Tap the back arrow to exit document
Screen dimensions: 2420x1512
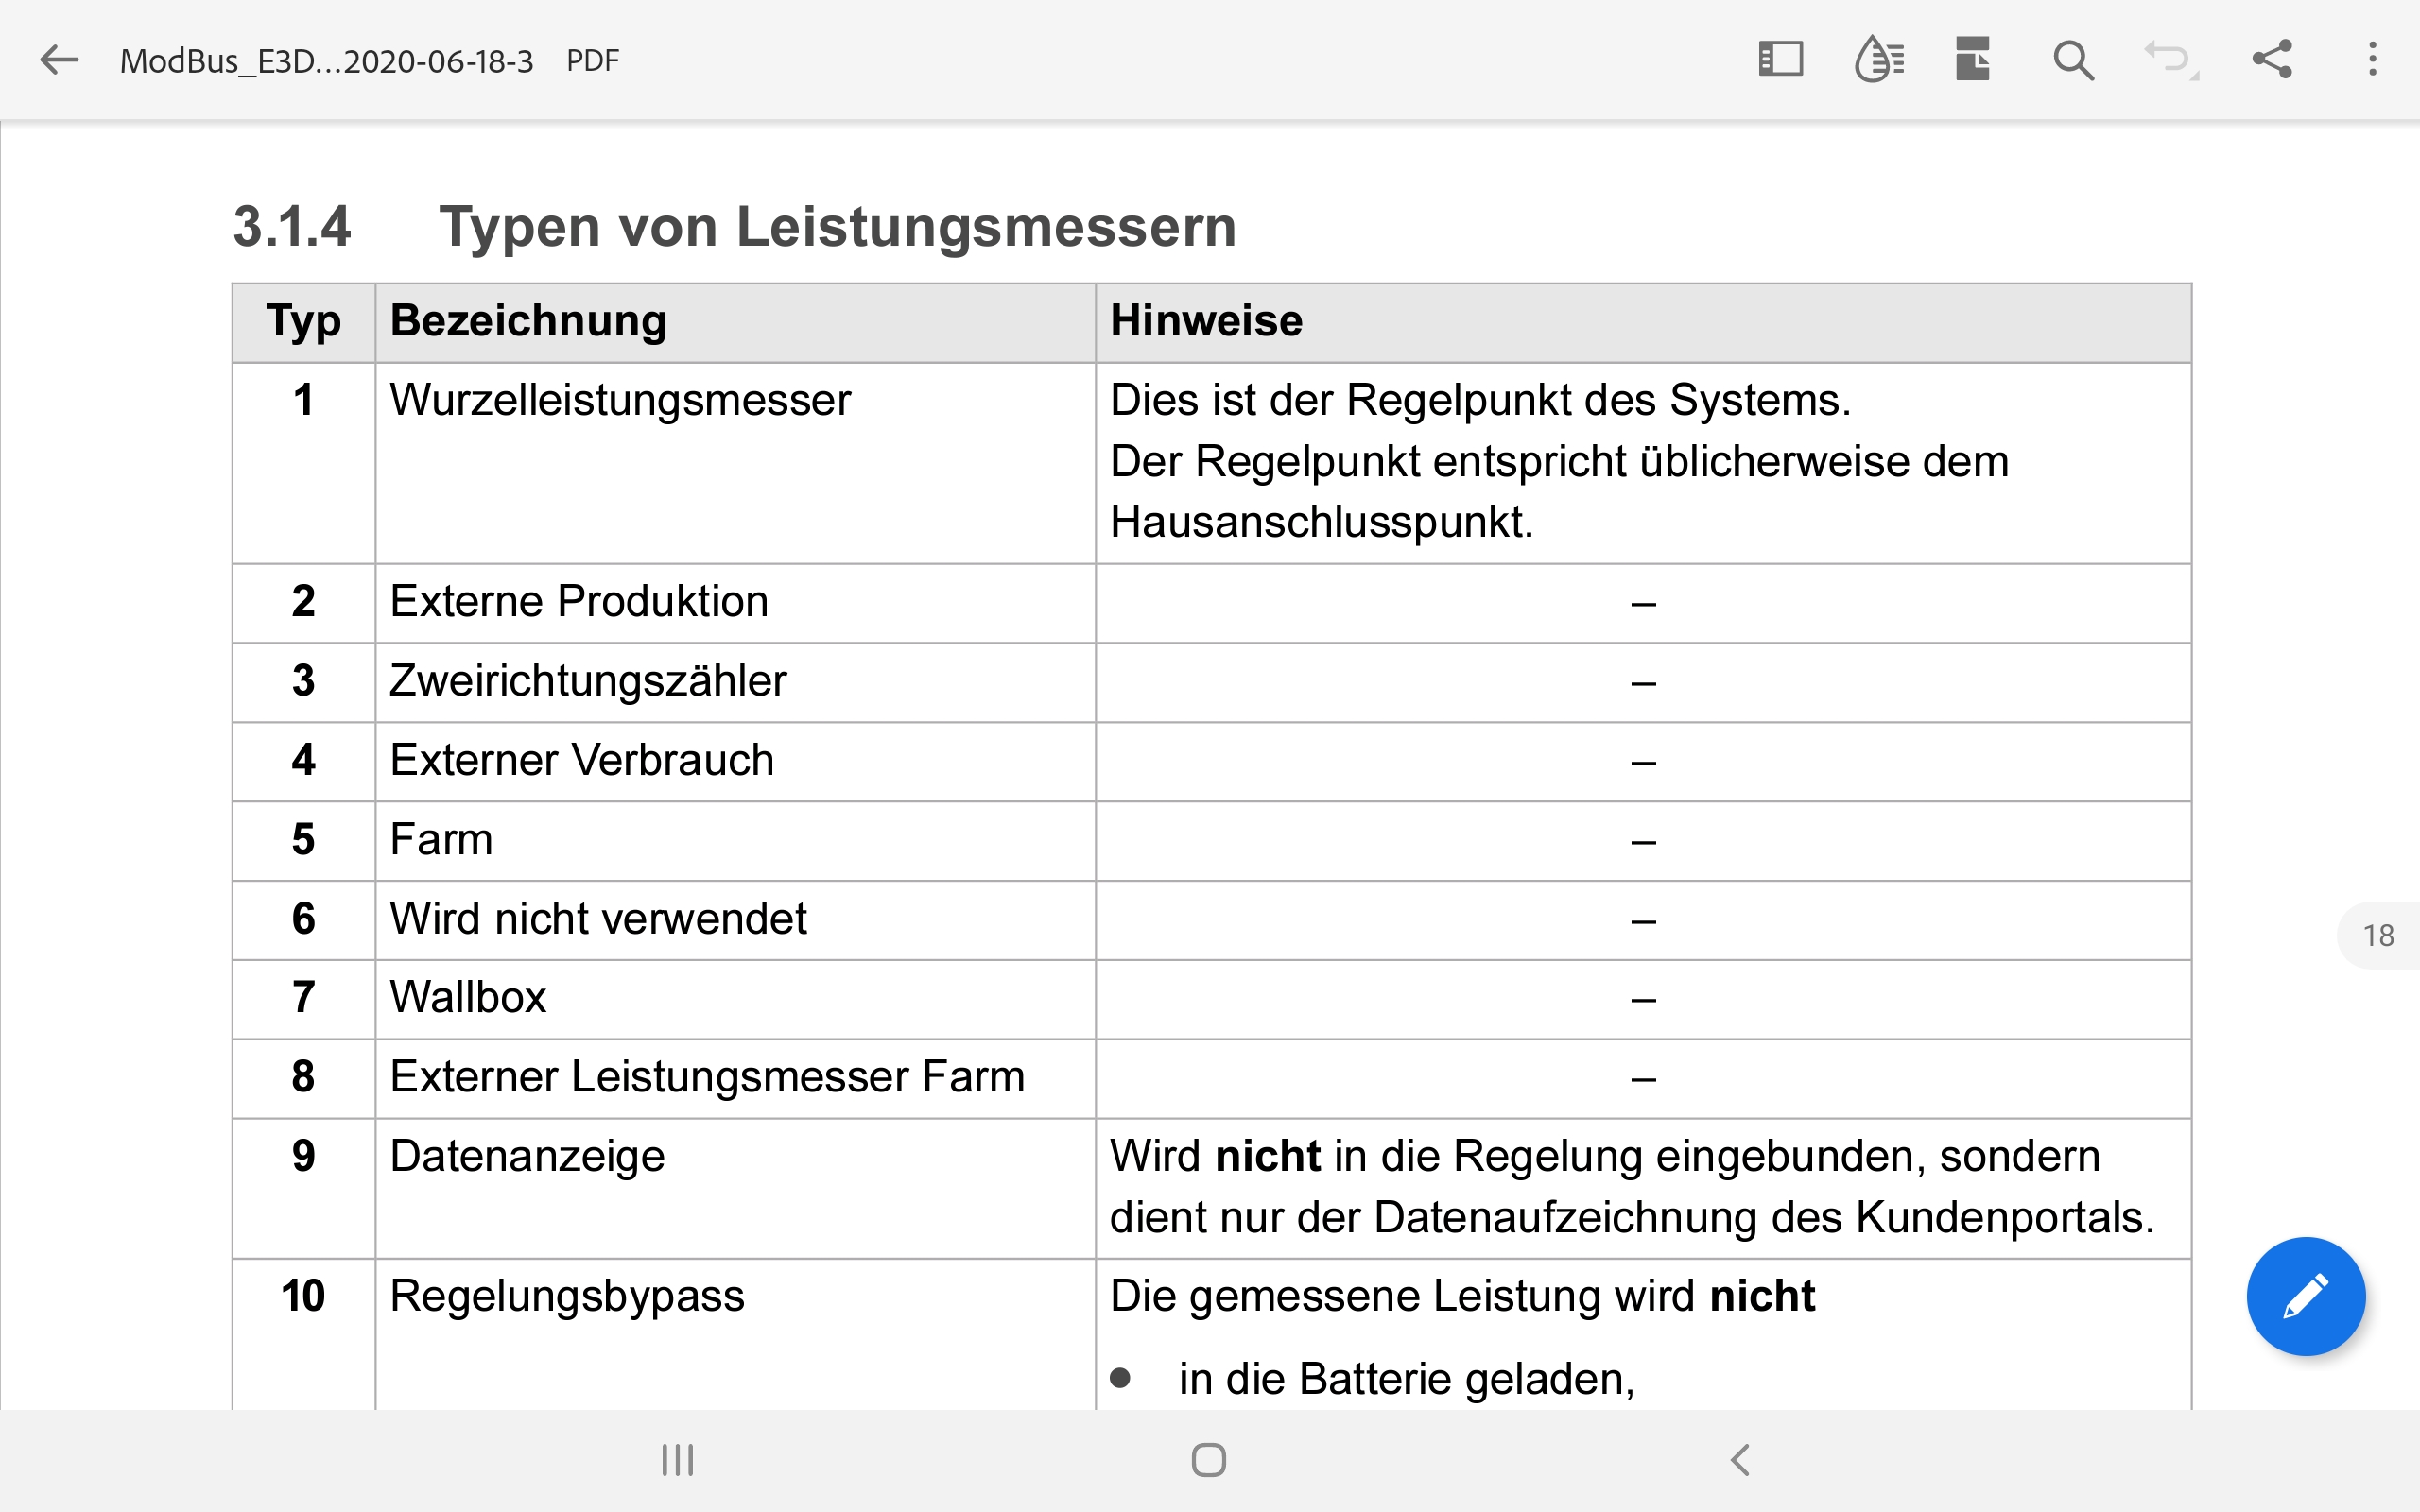pyautogui.click(x=59, y=60)
